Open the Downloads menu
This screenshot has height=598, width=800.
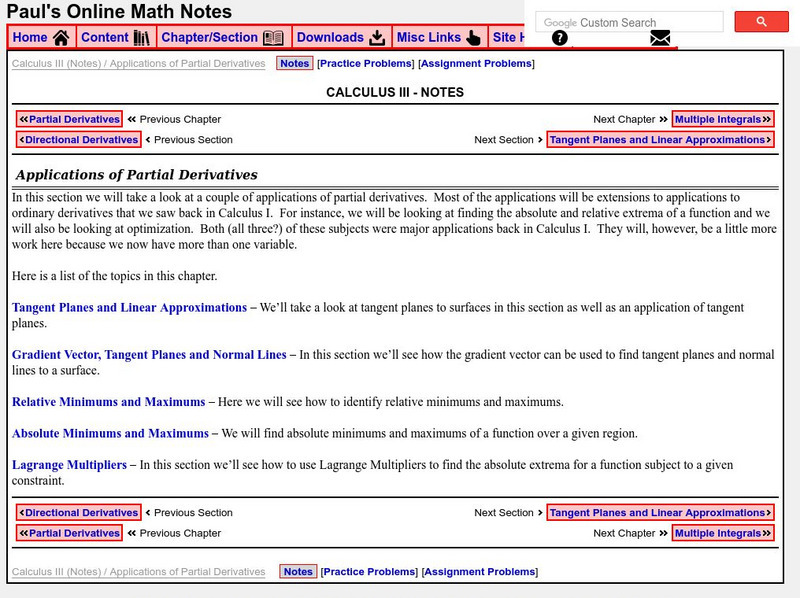[x=342, y=37]
